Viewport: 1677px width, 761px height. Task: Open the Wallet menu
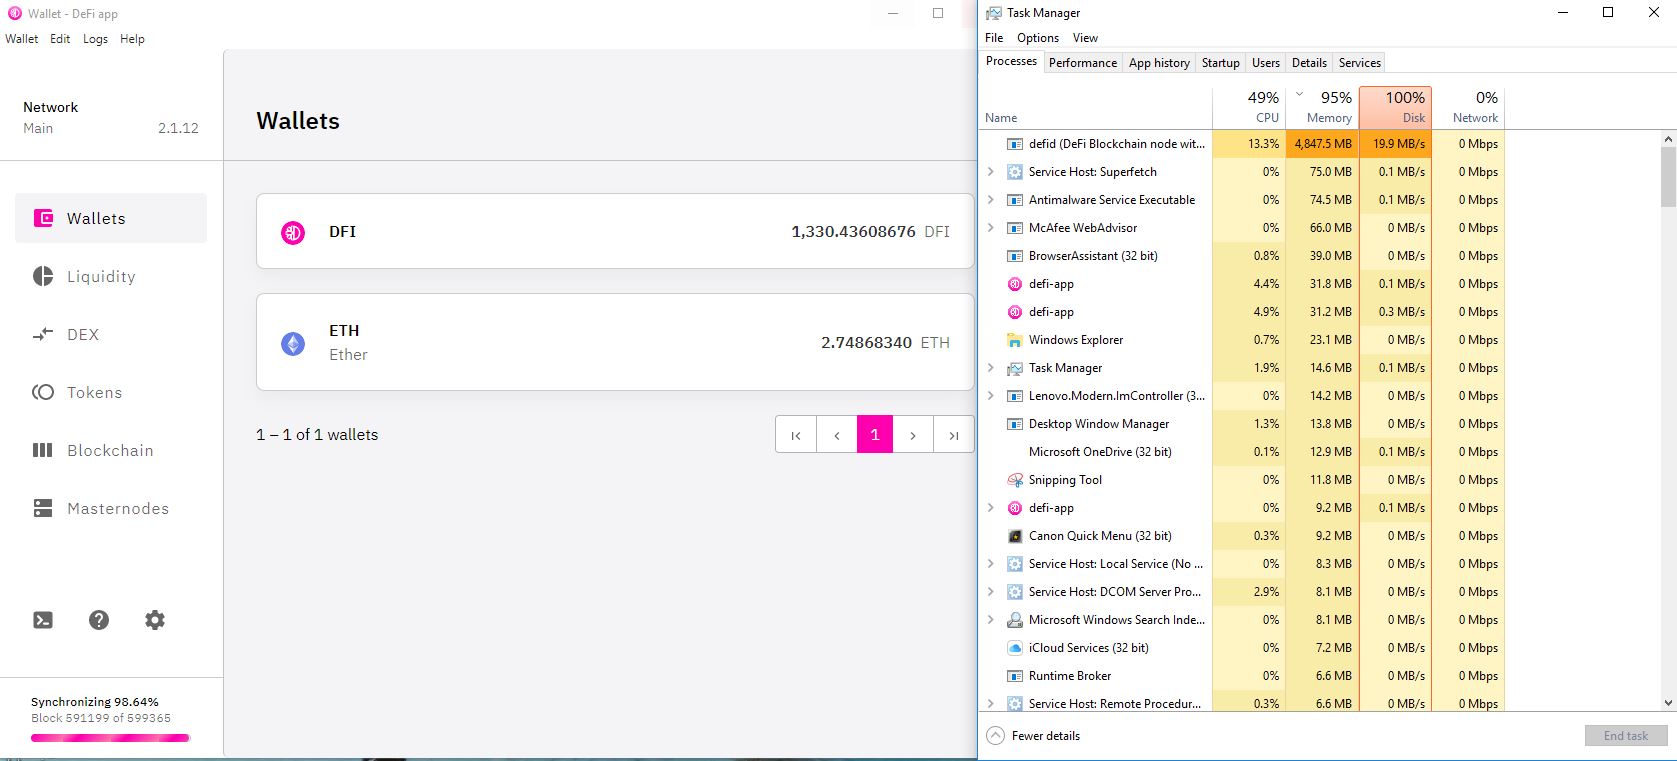[x=22, y=39]
